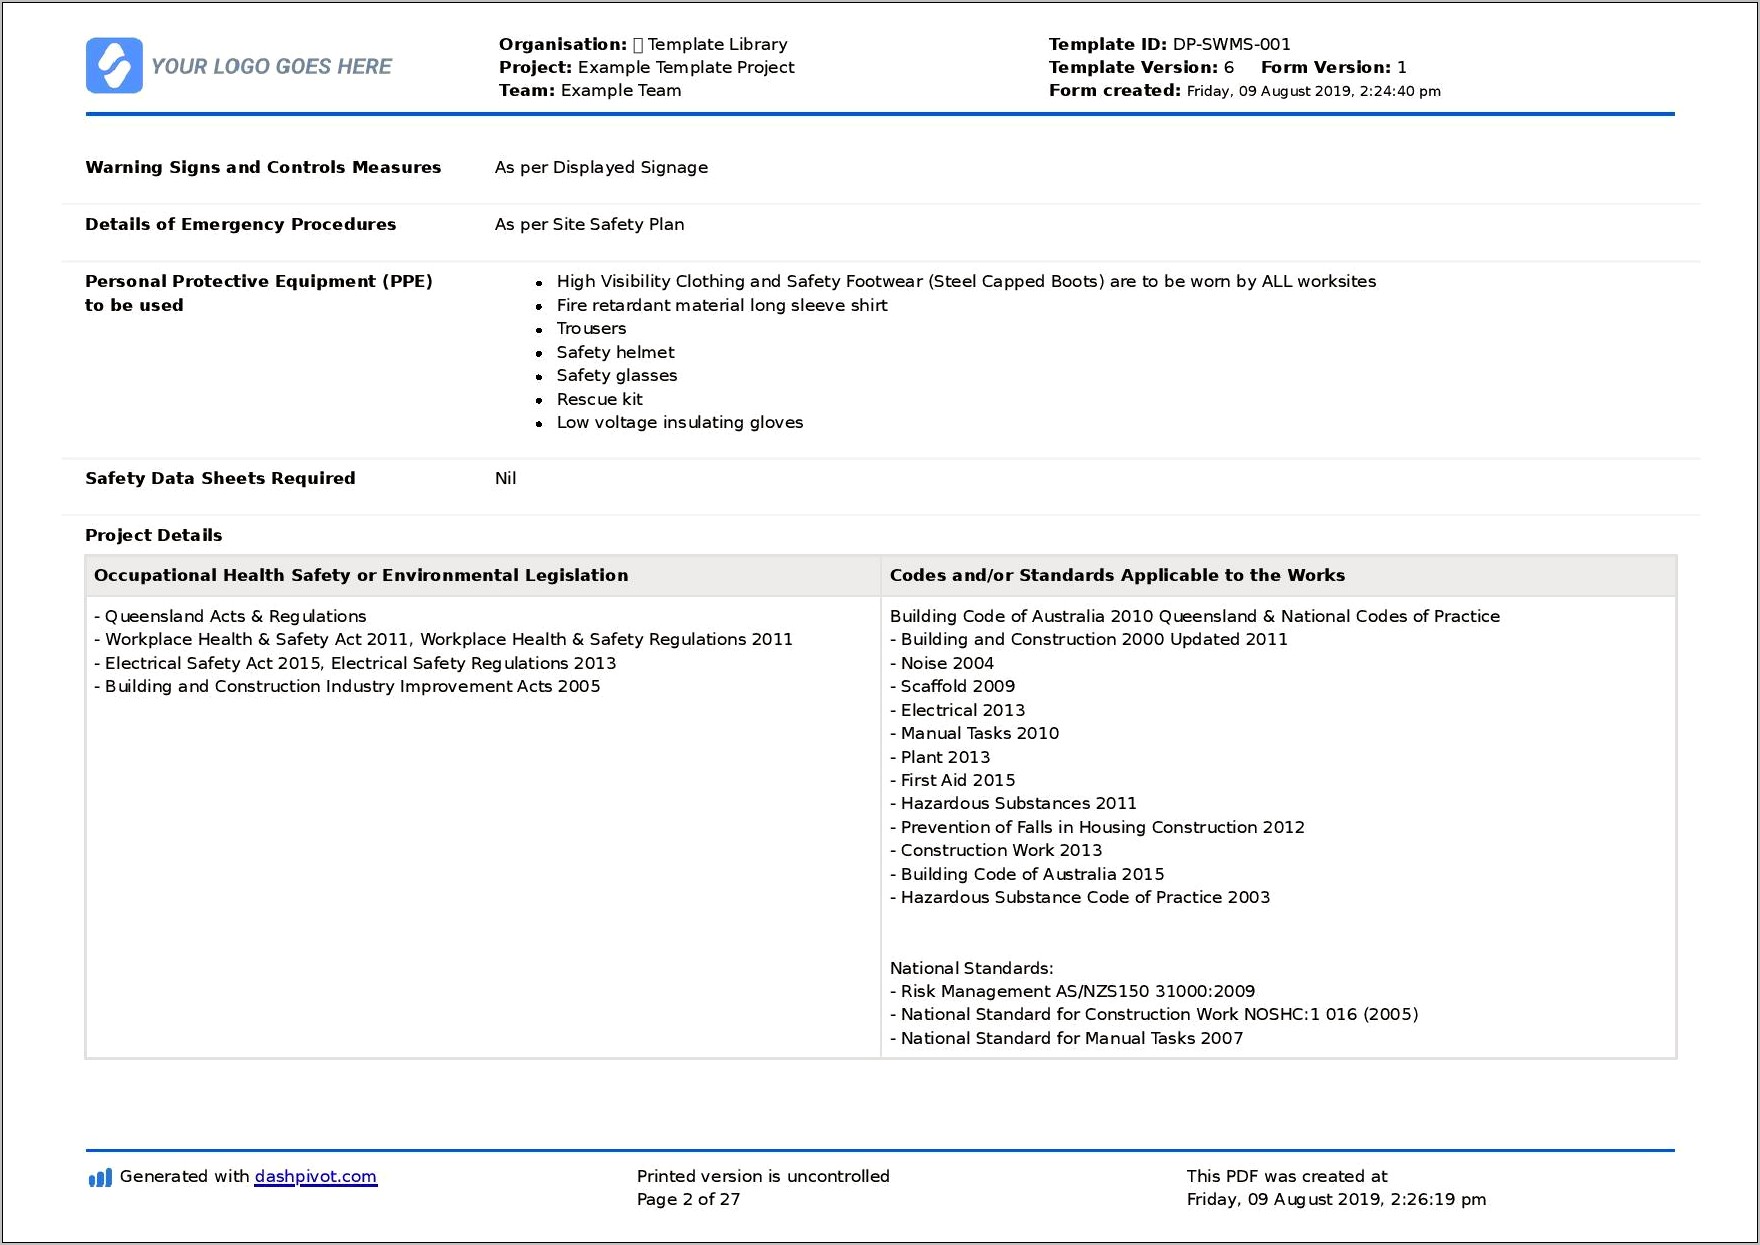The width and height of the screenshot is (1760, 1245).
Task: Click 'YOUR LOGO GOES HERE' text
Action: [271, 66]
